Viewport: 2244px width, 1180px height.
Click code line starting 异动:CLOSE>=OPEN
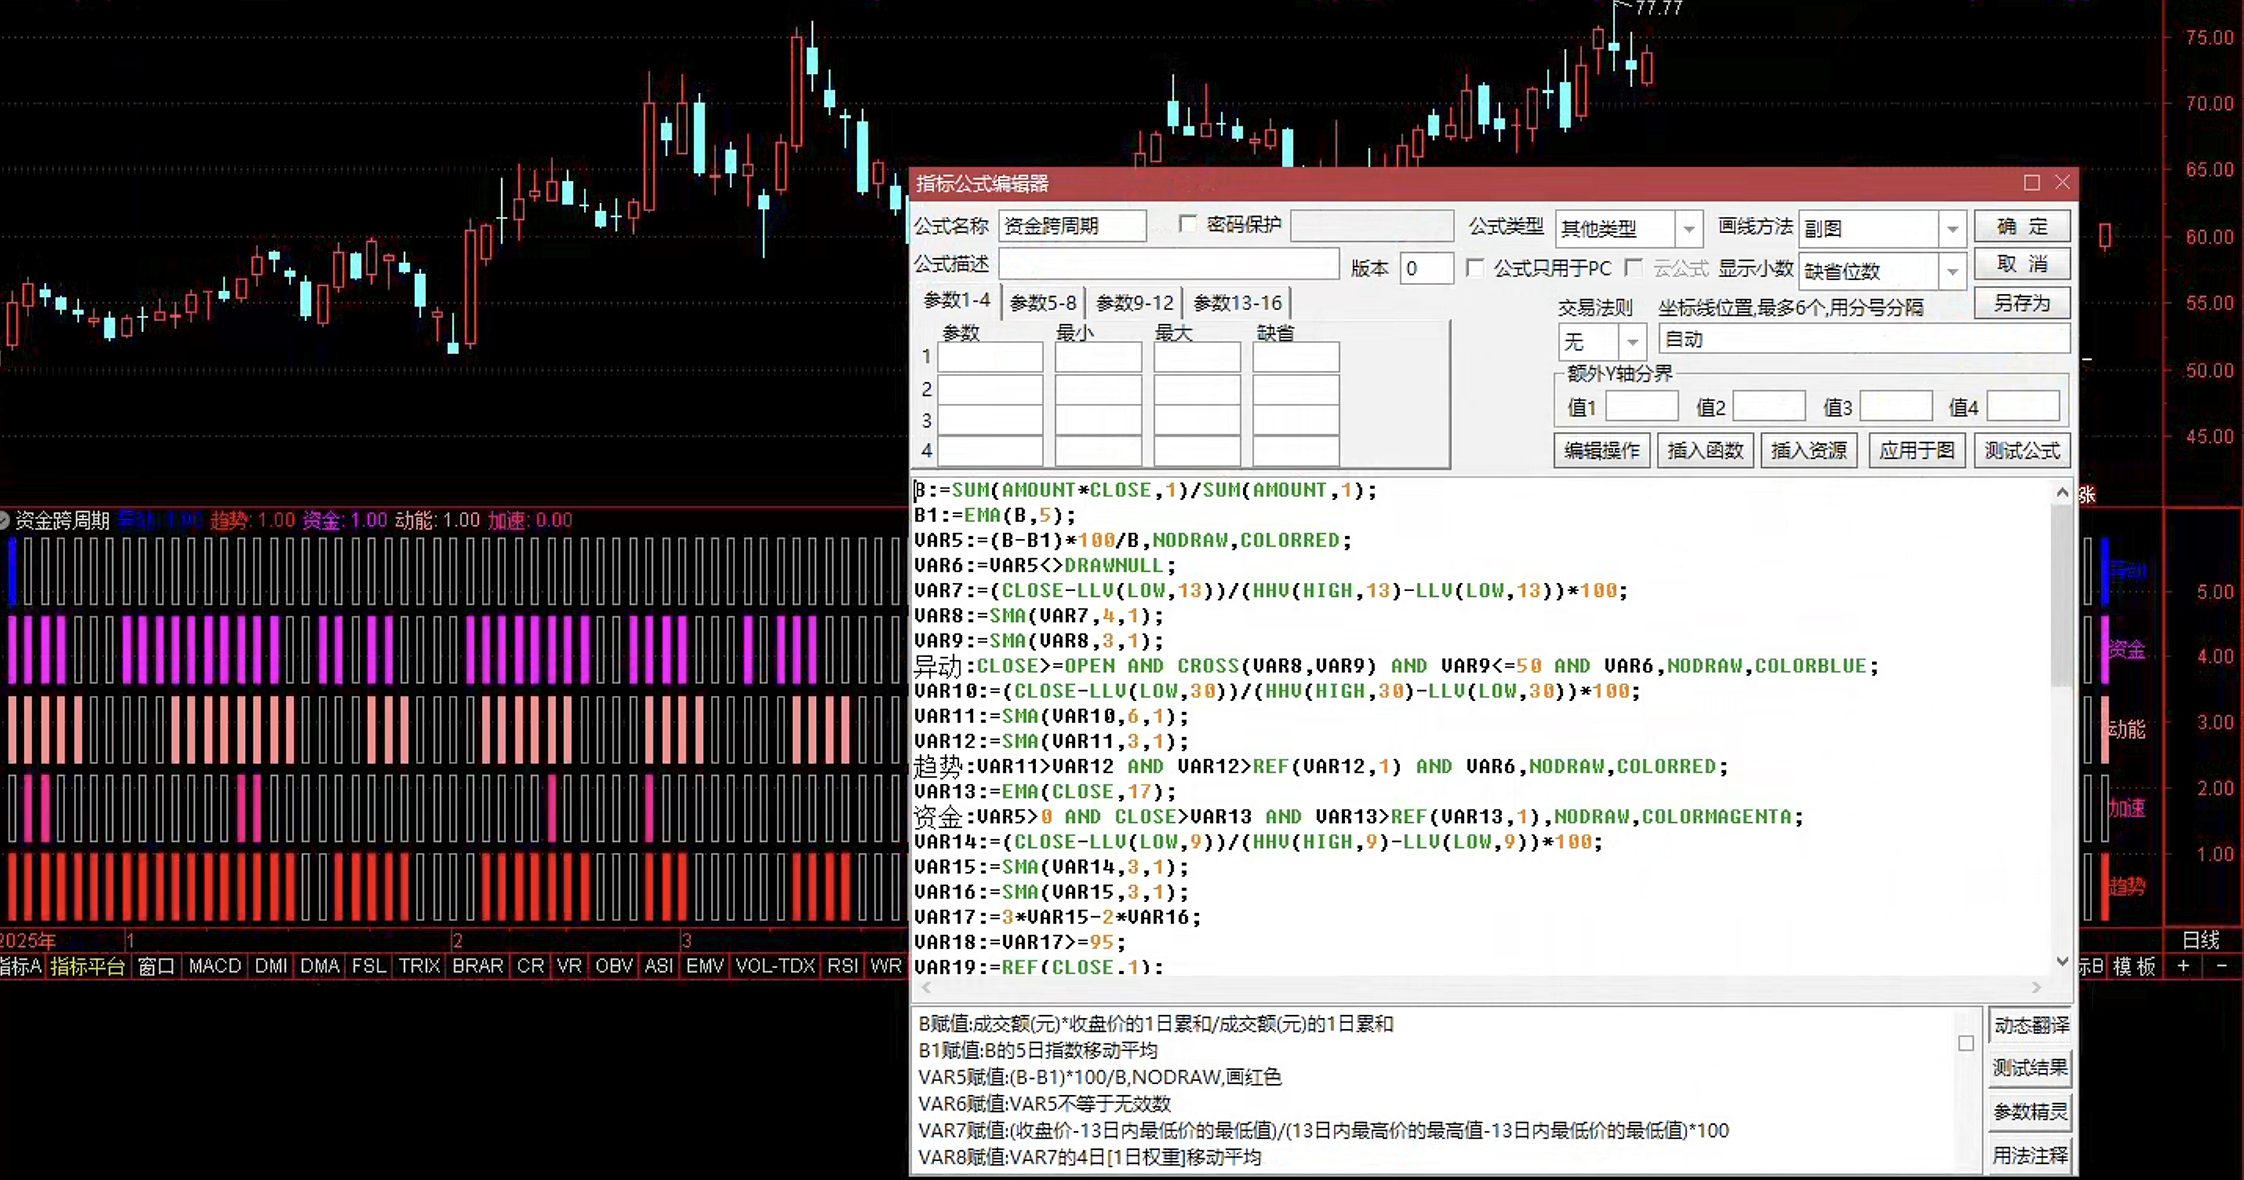pyautogui.click(x=1396, y=666)
